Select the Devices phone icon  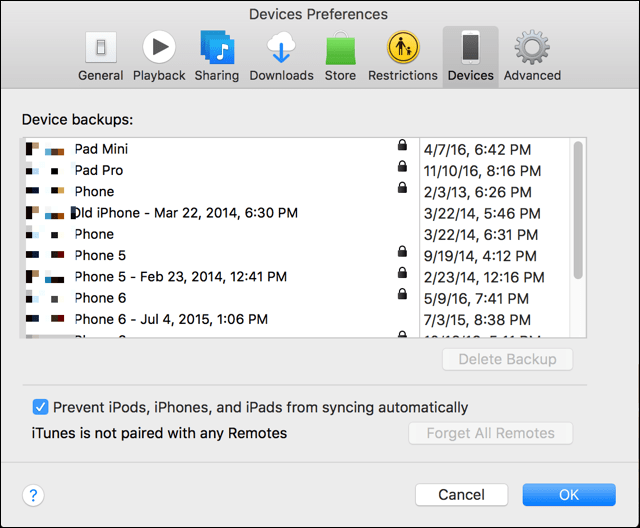[471, 48]
